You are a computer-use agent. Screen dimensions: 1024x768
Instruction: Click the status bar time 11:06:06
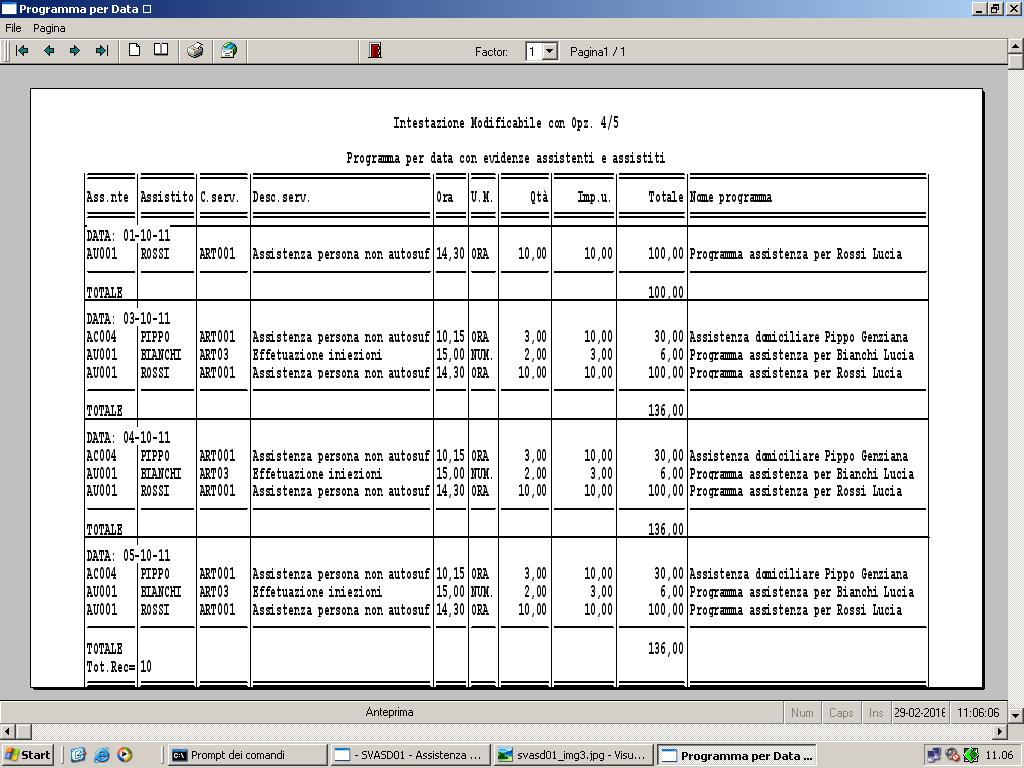point(978,712)
